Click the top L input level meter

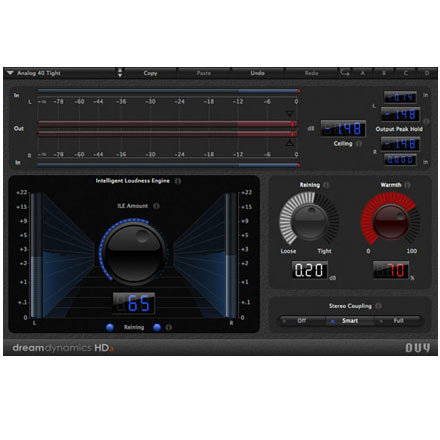pyautogui.click(x=168, y=91)
